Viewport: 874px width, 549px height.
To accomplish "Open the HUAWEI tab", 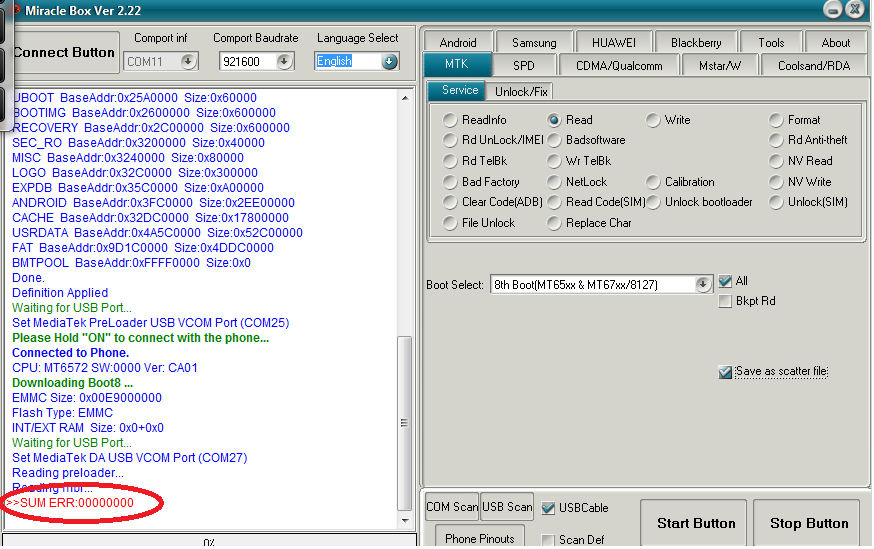I will [x=613, y=42].
